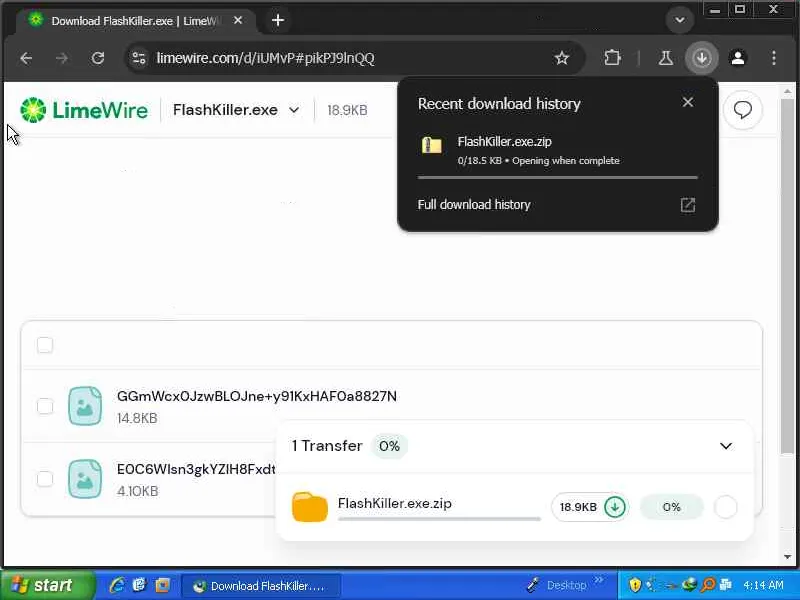Go back using the browser back arrow

pos(26,58)
